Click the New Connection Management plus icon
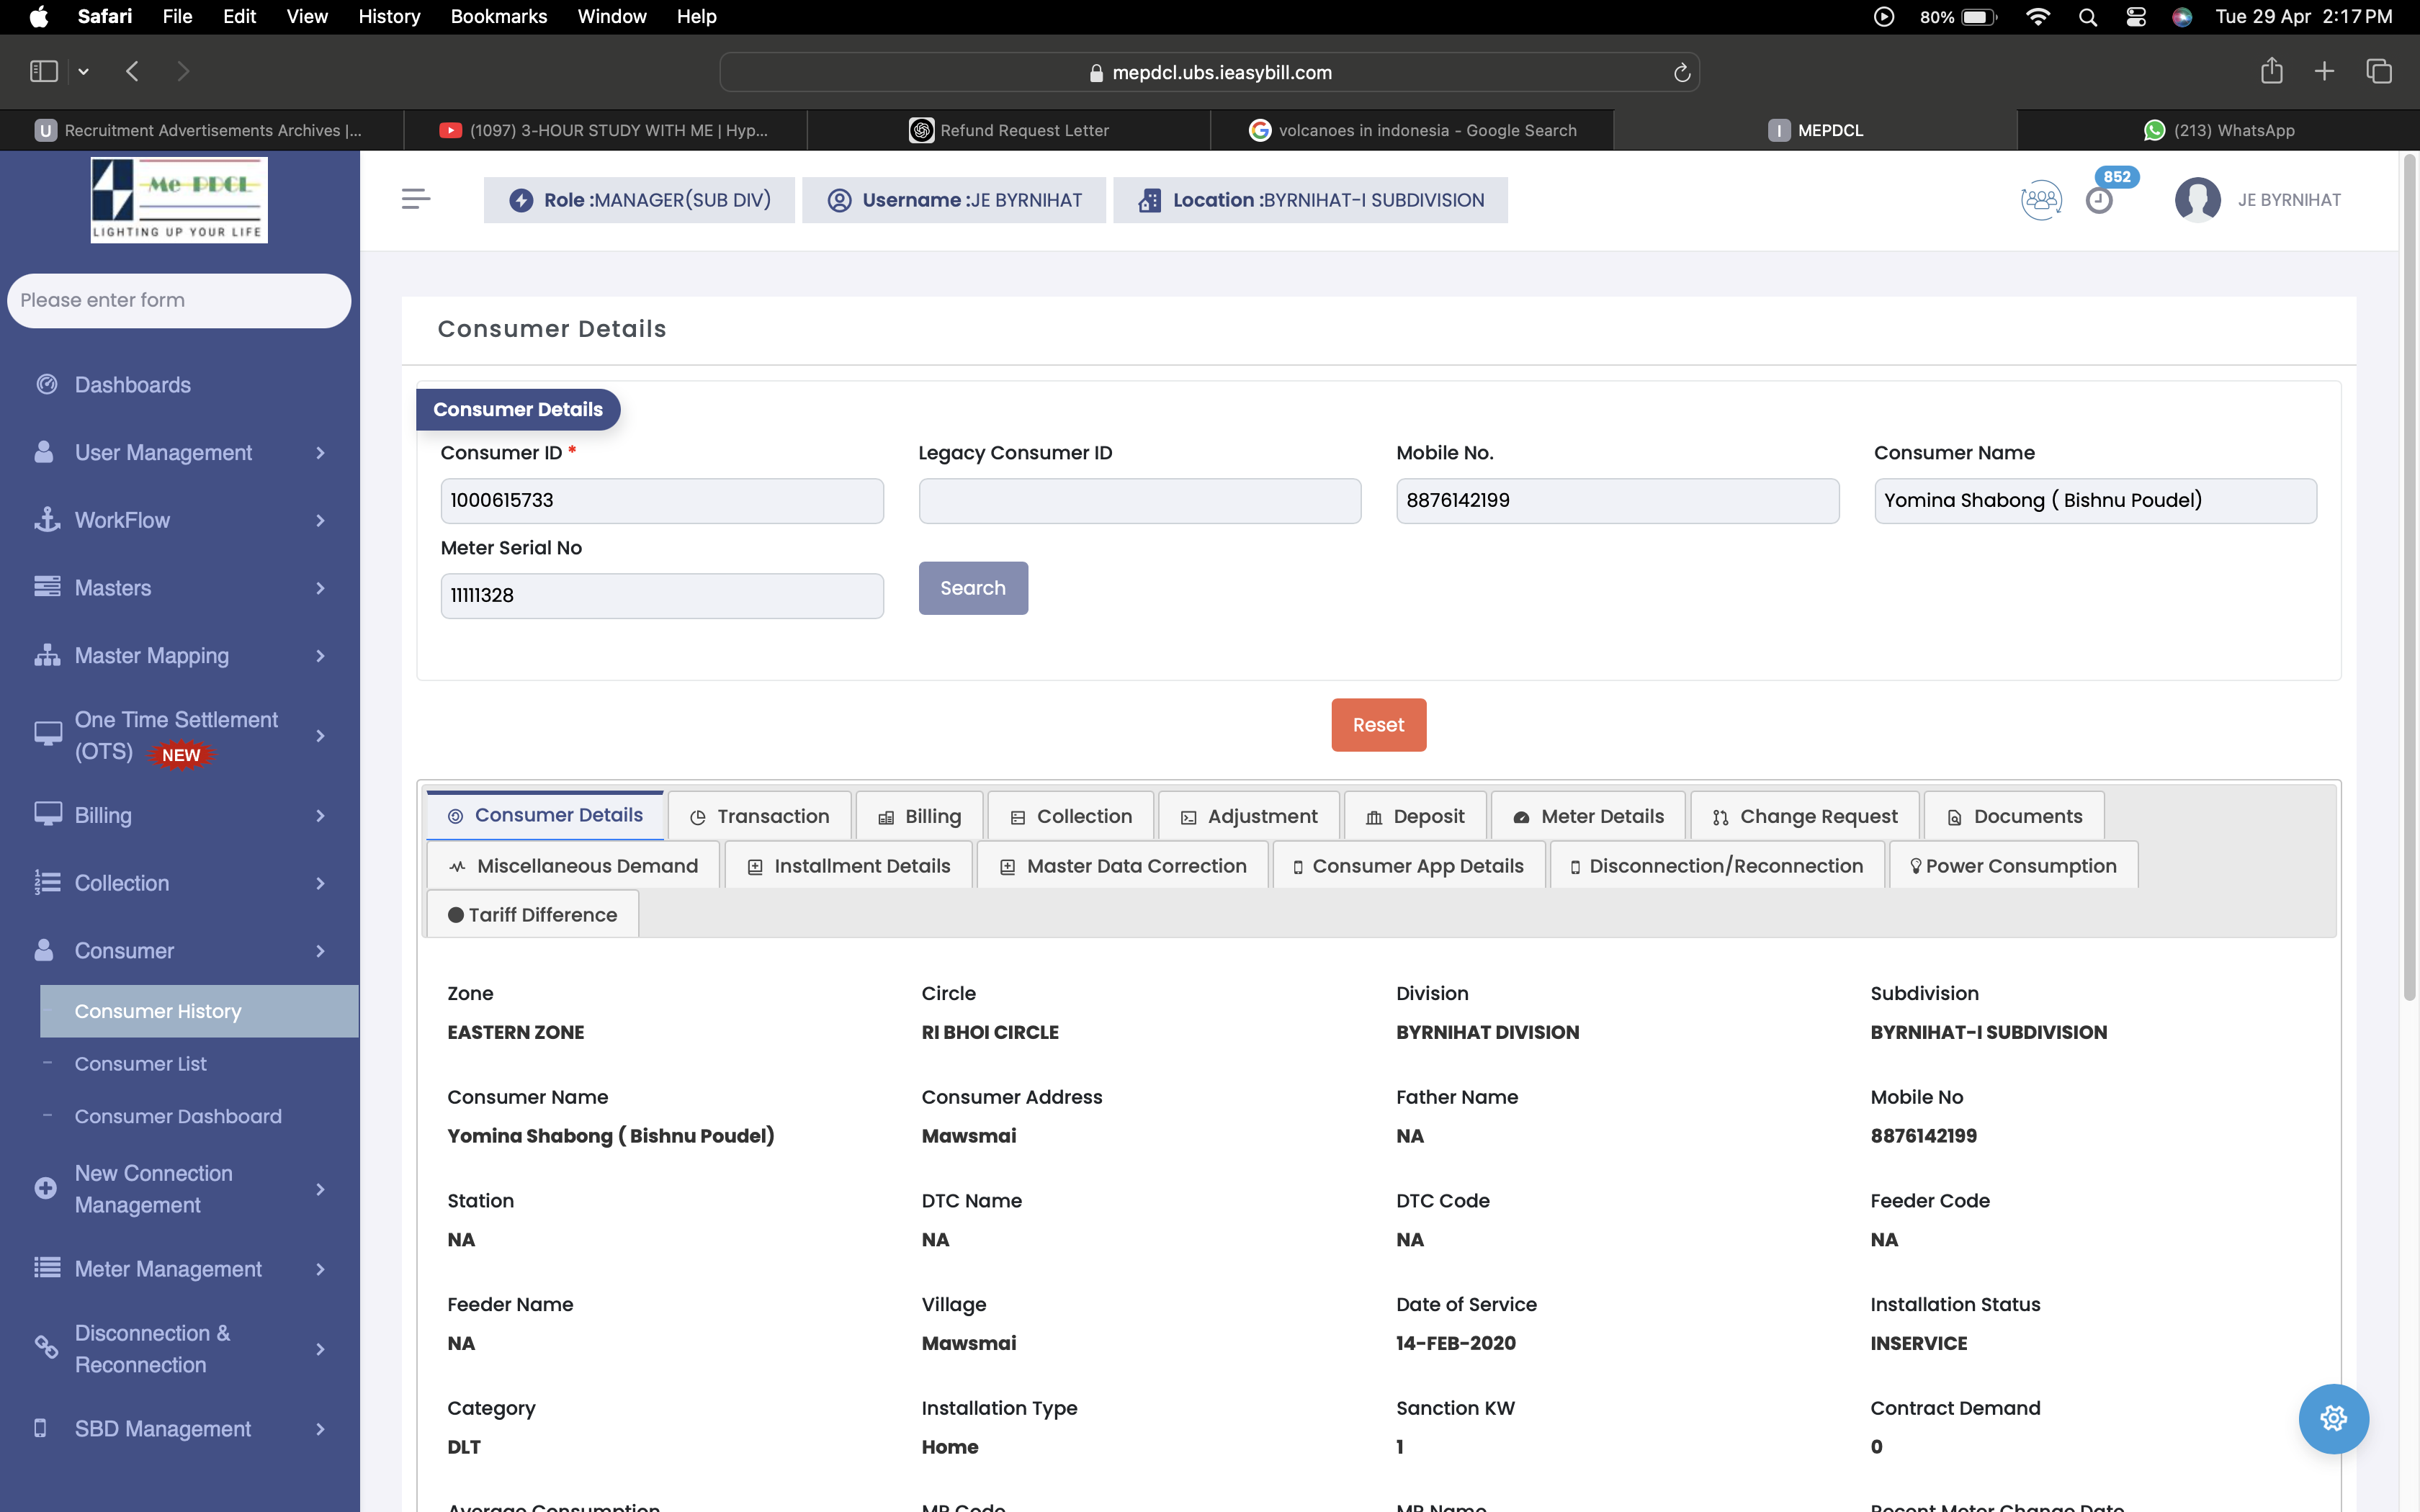 pyautogui.click(x=46, y=1188)
